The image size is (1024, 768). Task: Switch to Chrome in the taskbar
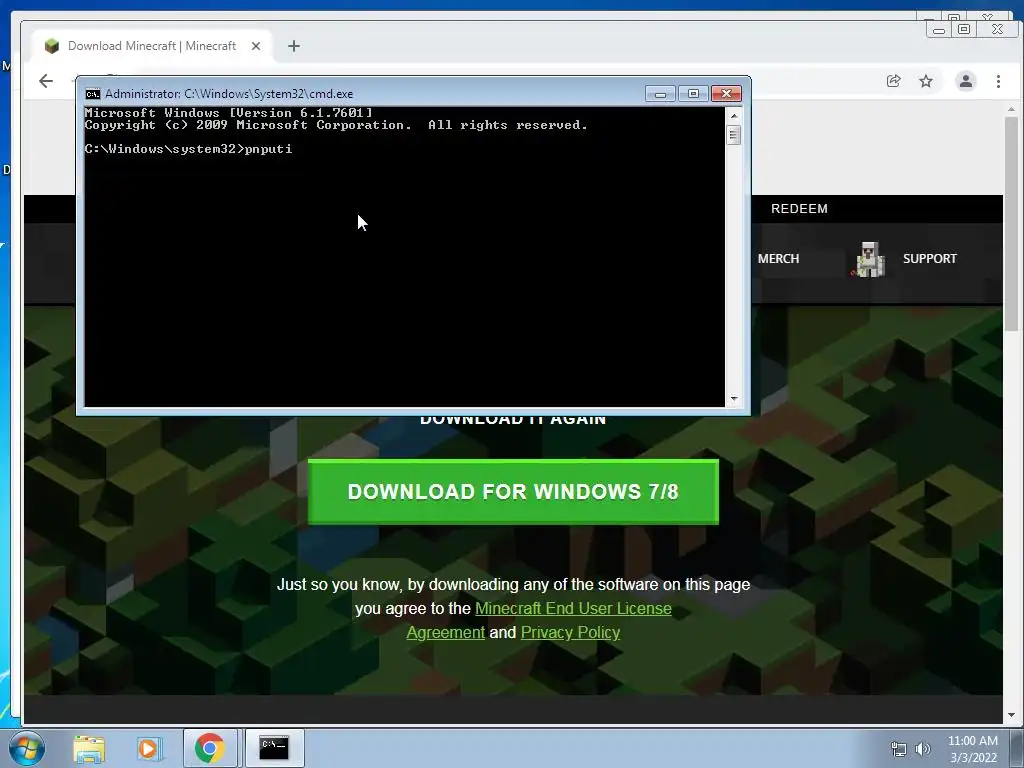point(210,748)
